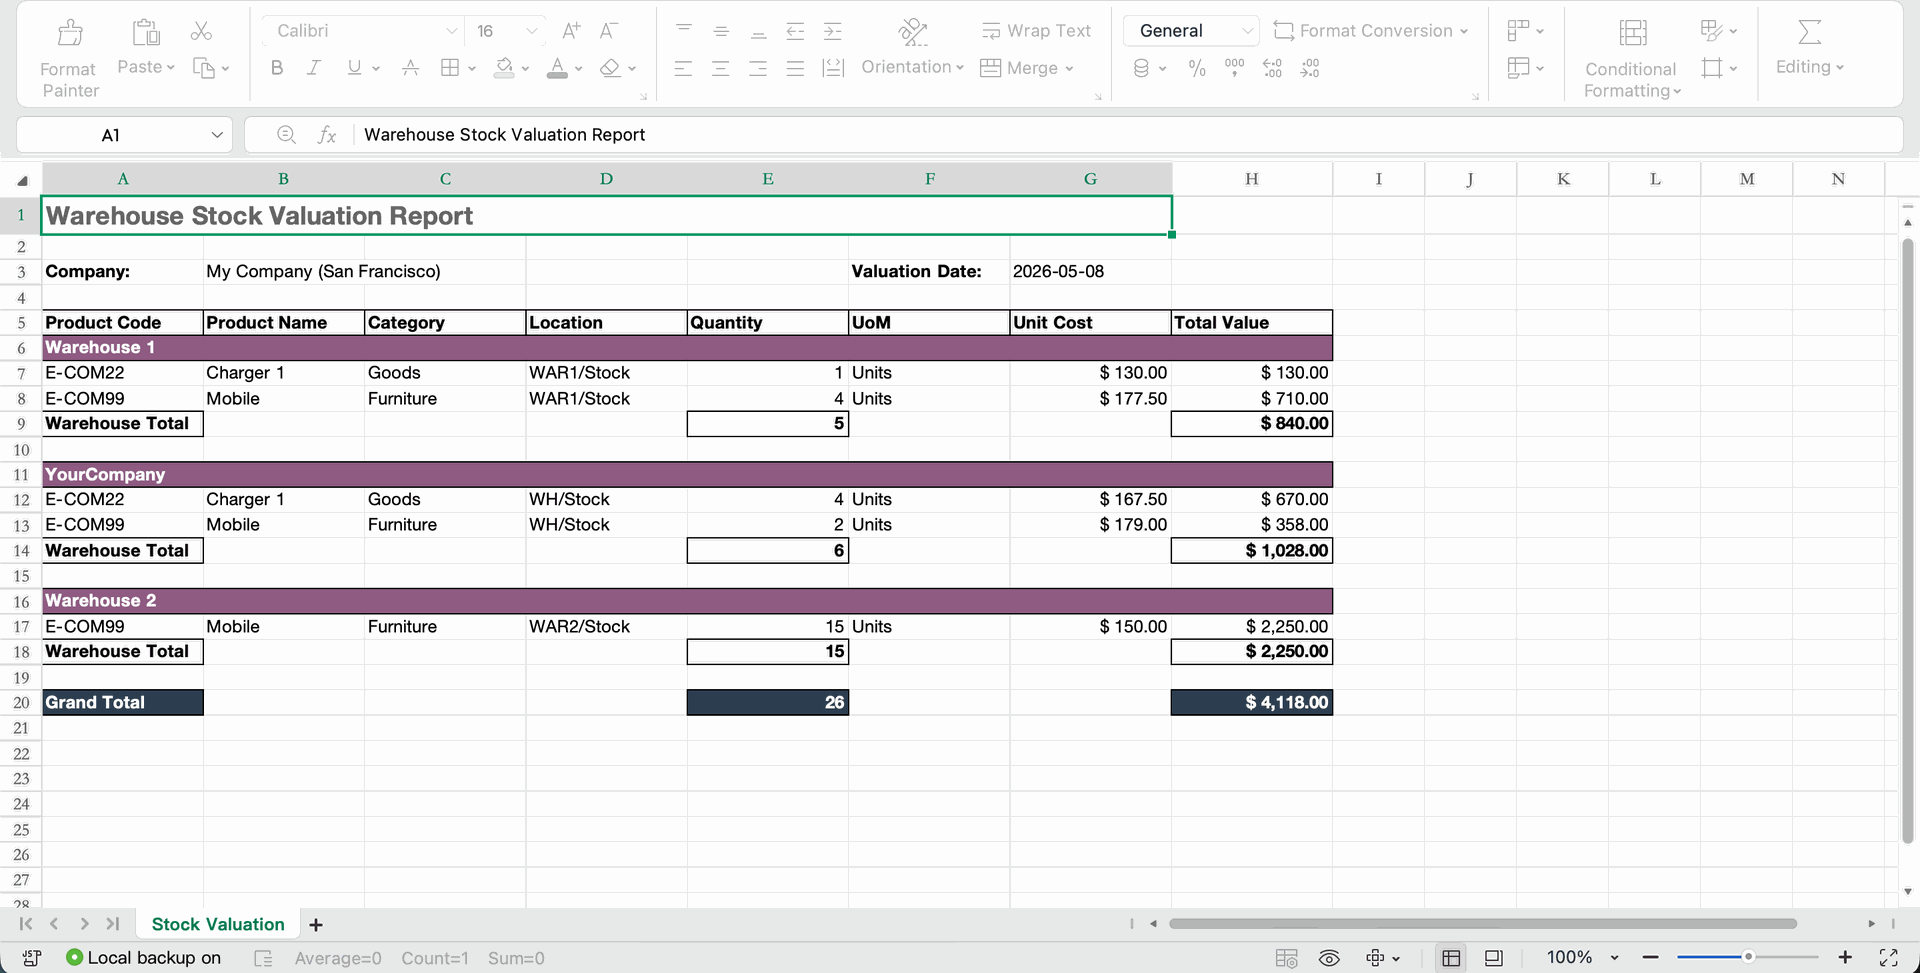Click the formula bar input text
1920x973 pixels.
pos(504,135)
